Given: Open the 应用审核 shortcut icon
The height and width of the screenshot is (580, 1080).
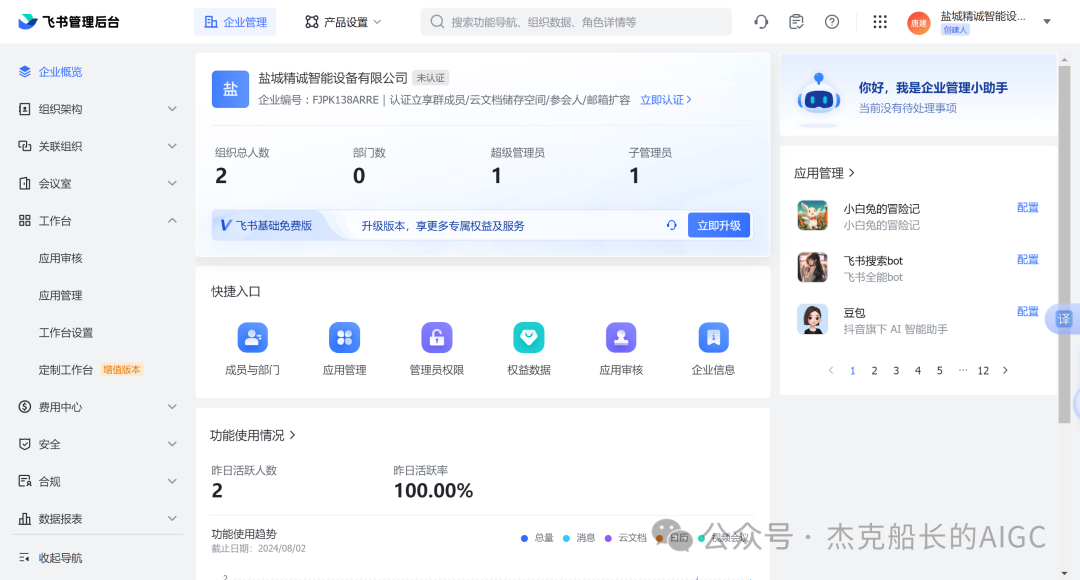Looking at the screenshot, I should [x=621, y=338].
